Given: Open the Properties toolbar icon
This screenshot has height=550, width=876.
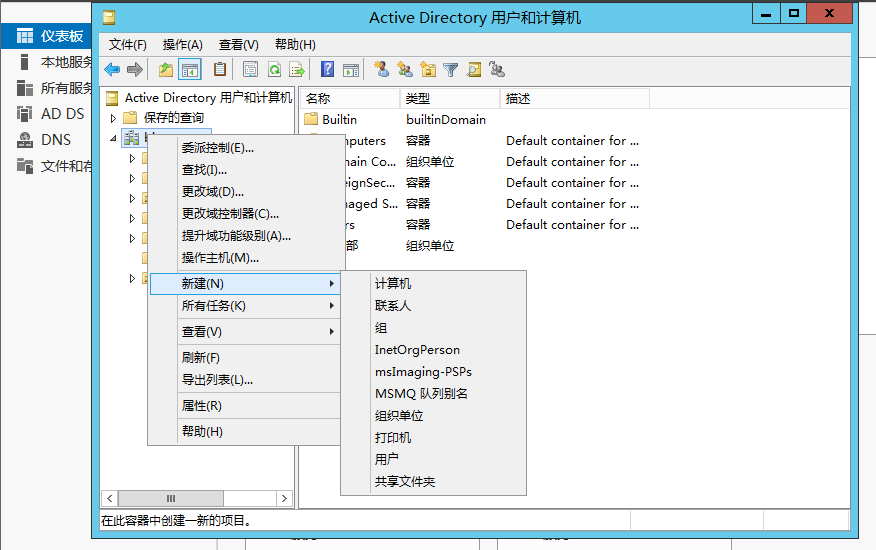Looking at the screenshot, I should click(250, 70).
